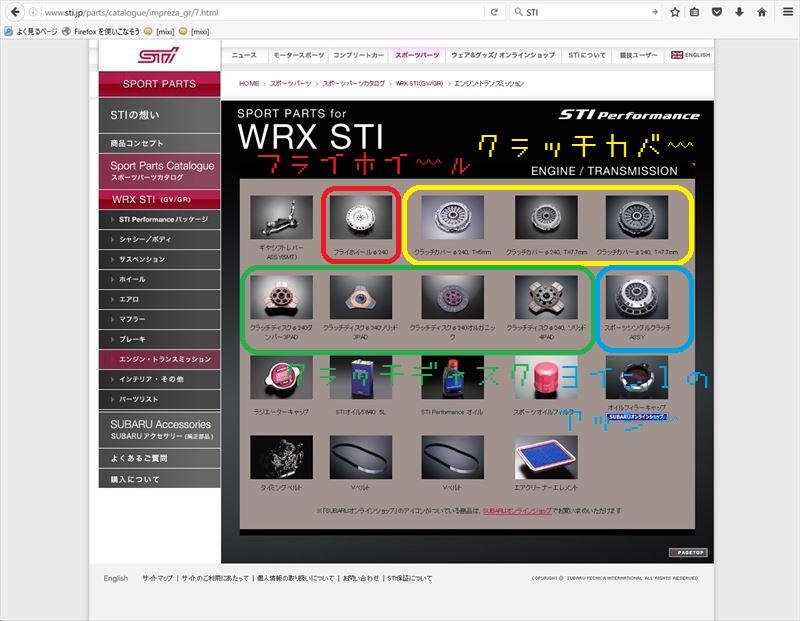The width and height of the screenshot is (800, 621).
Task: Open the サイトマップ footer link
Action: (x=158, y=578)
